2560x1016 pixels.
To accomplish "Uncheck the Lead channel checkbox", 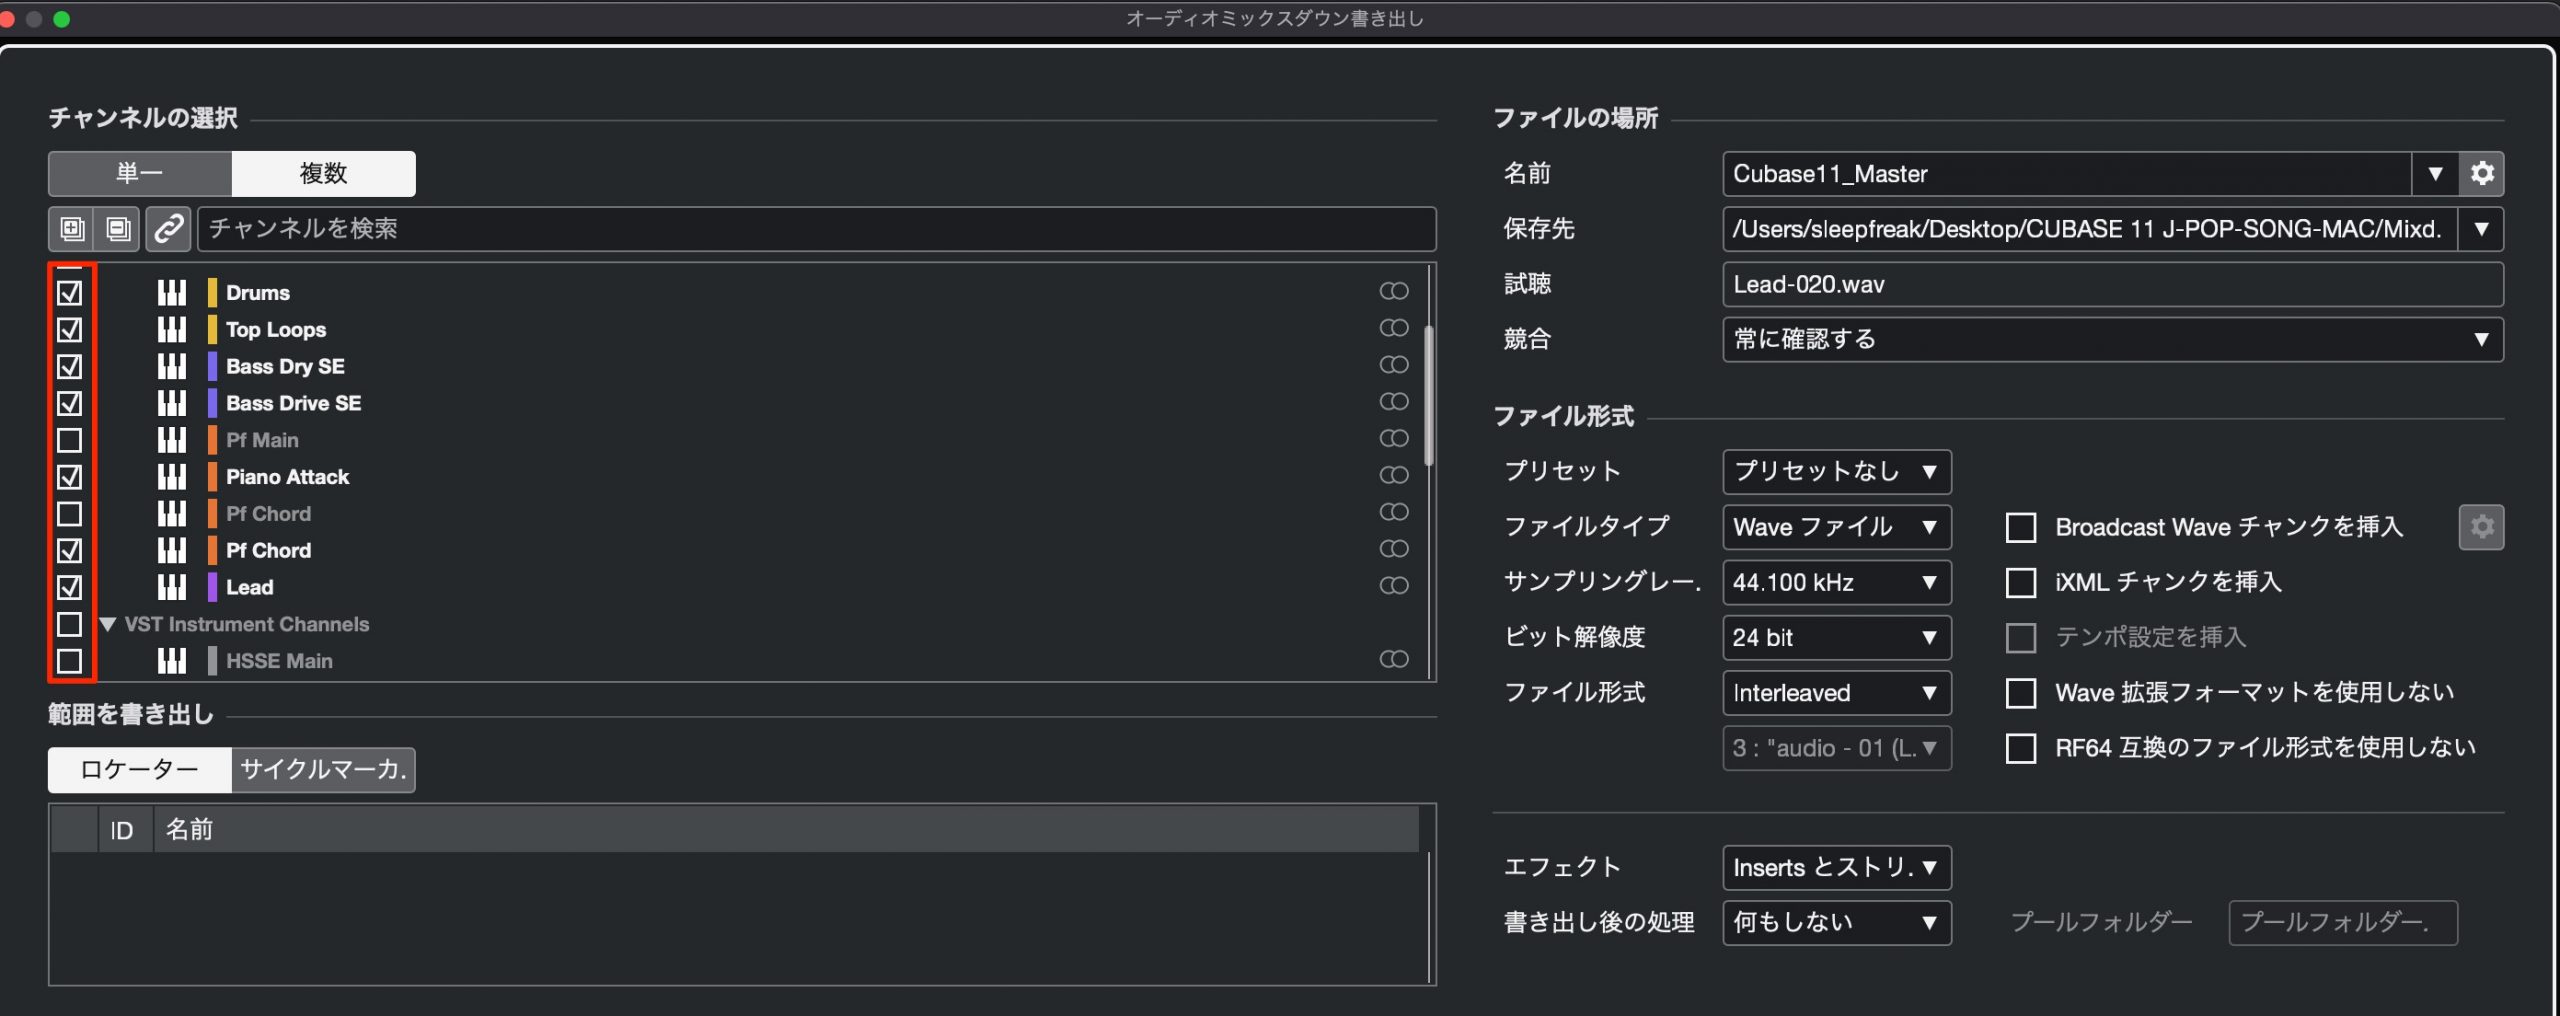I will 69,587.
